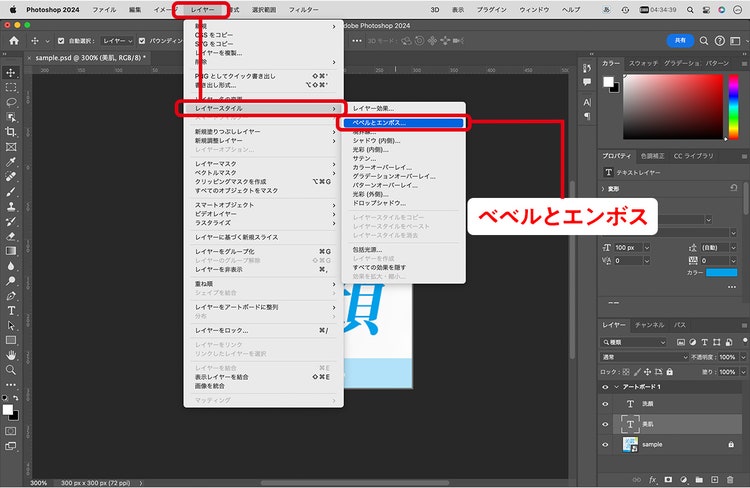
Task: Choose ドロップシャドウ in the submenu
Action: [x=379, y=203]
